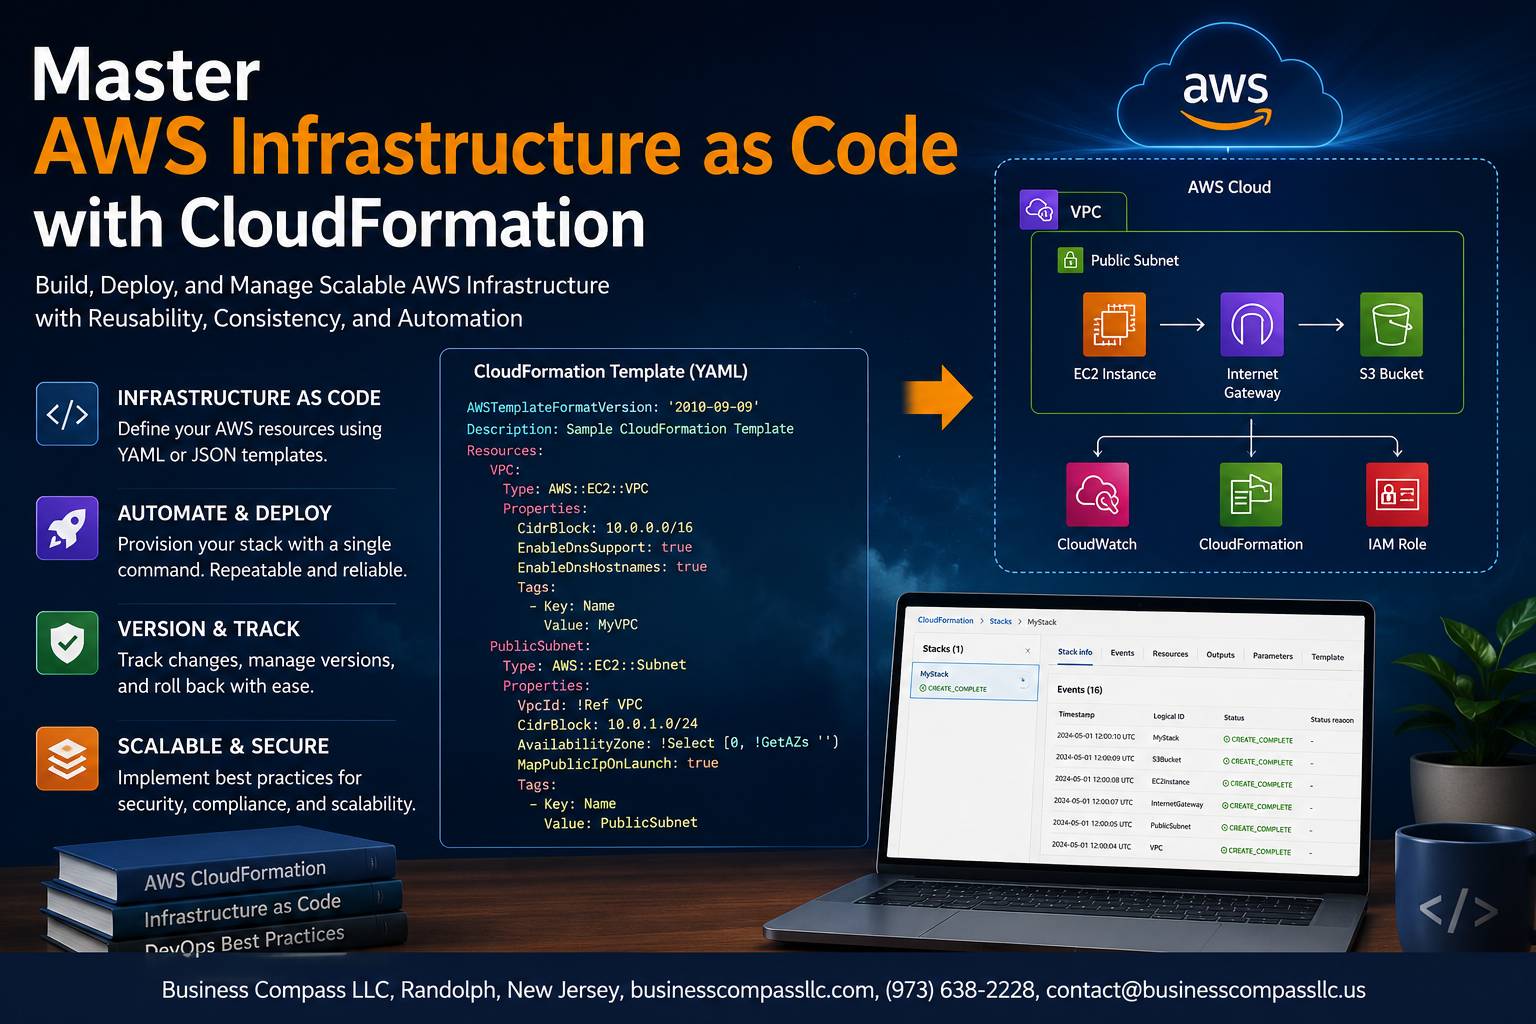
Task: Click the MyStack breadcrumb text
Action: (x=1042, y=622)
